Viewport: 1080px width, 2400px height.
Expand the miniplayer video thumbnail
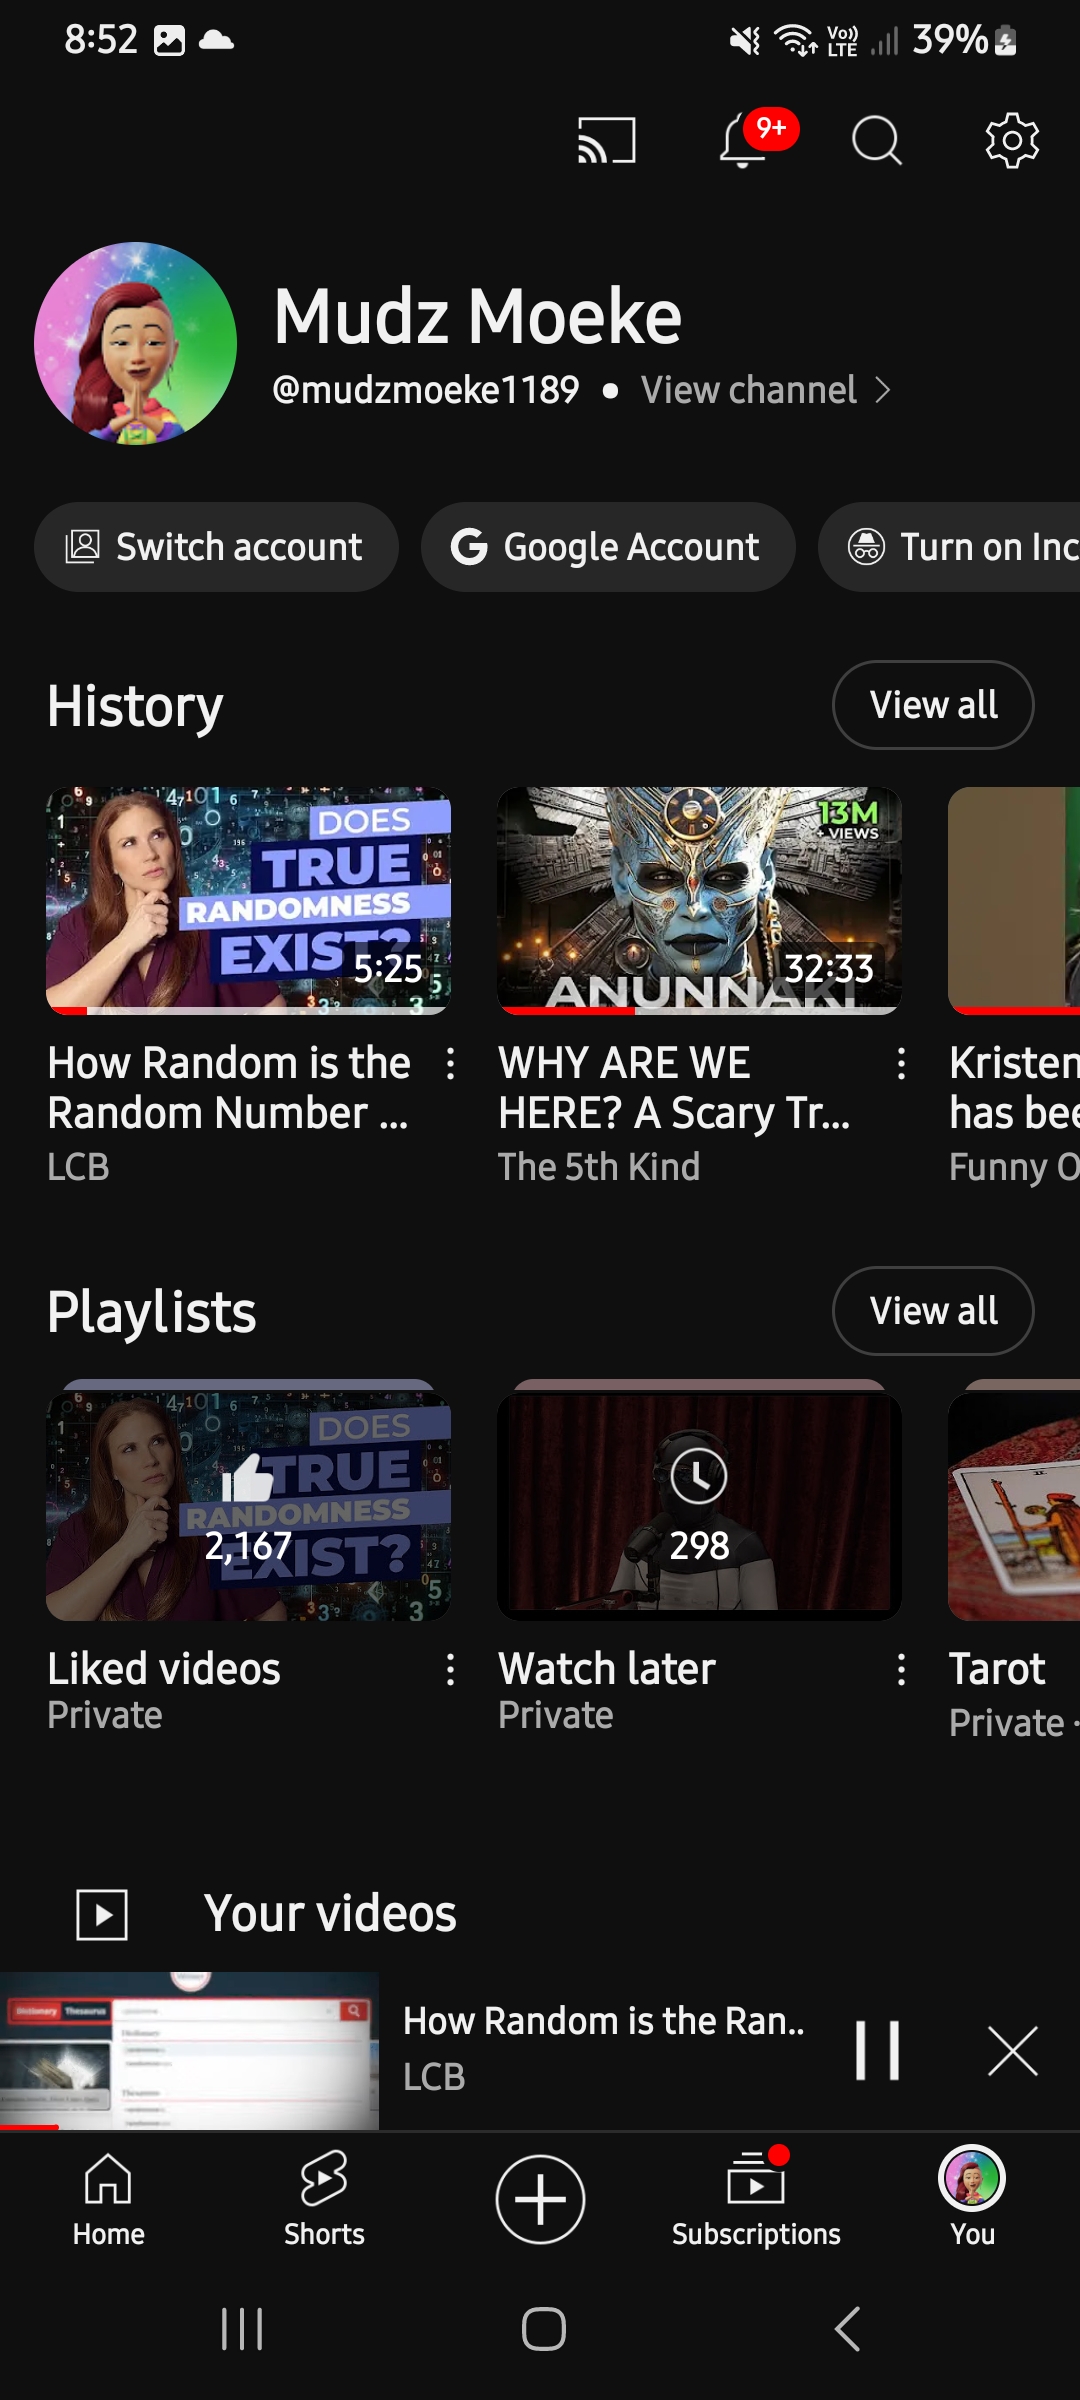click(190, 2050)
